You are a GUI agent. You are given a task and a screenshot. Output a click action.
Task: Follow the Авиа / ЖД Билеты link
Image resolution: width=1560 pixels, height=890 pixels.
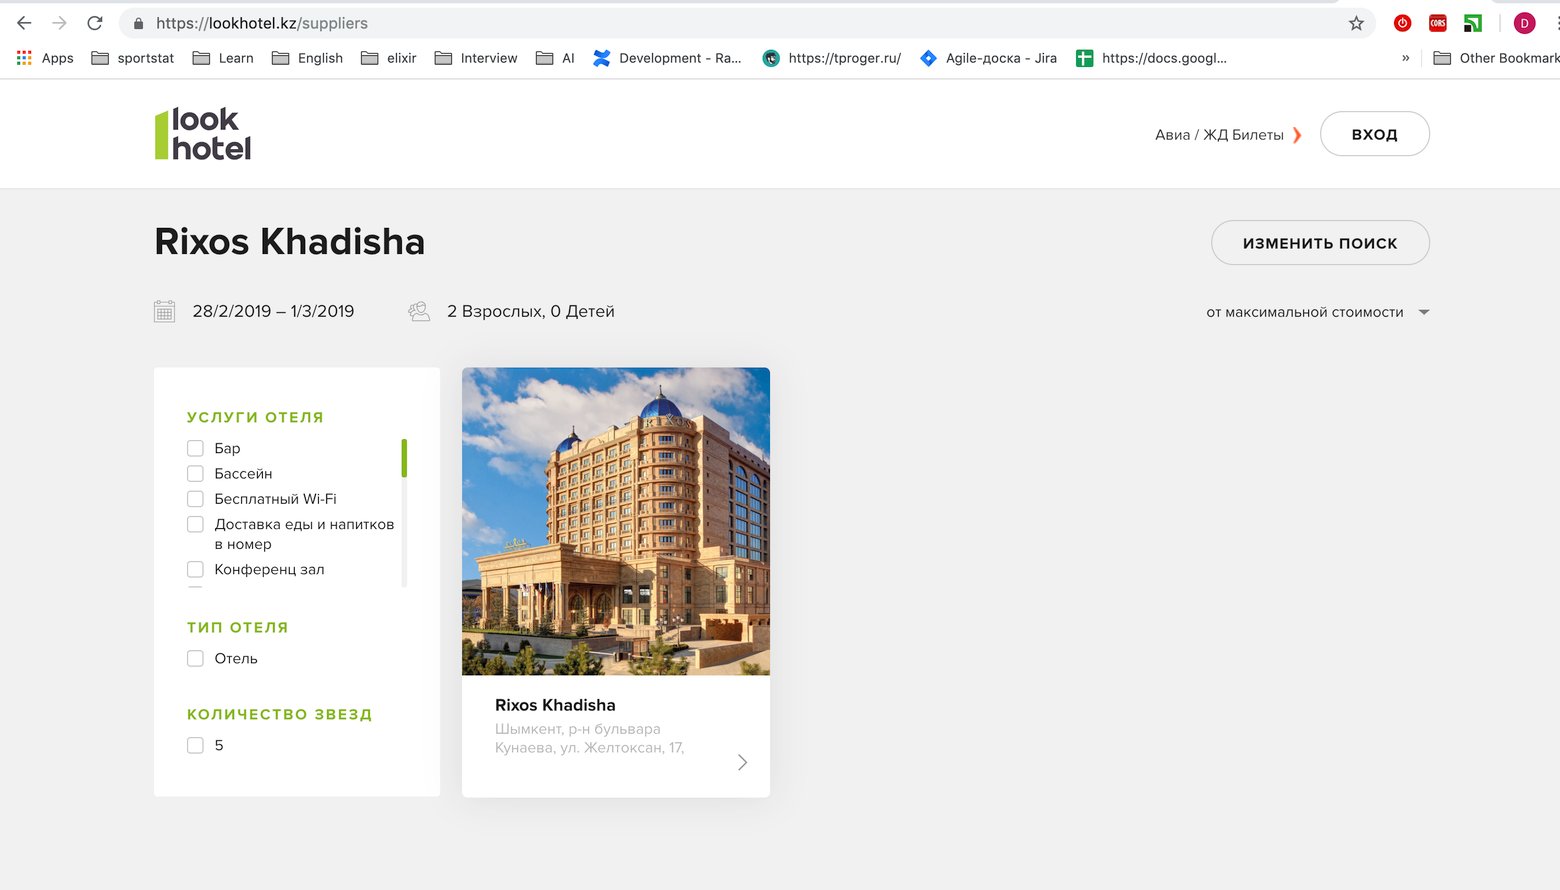point(1228,135)
